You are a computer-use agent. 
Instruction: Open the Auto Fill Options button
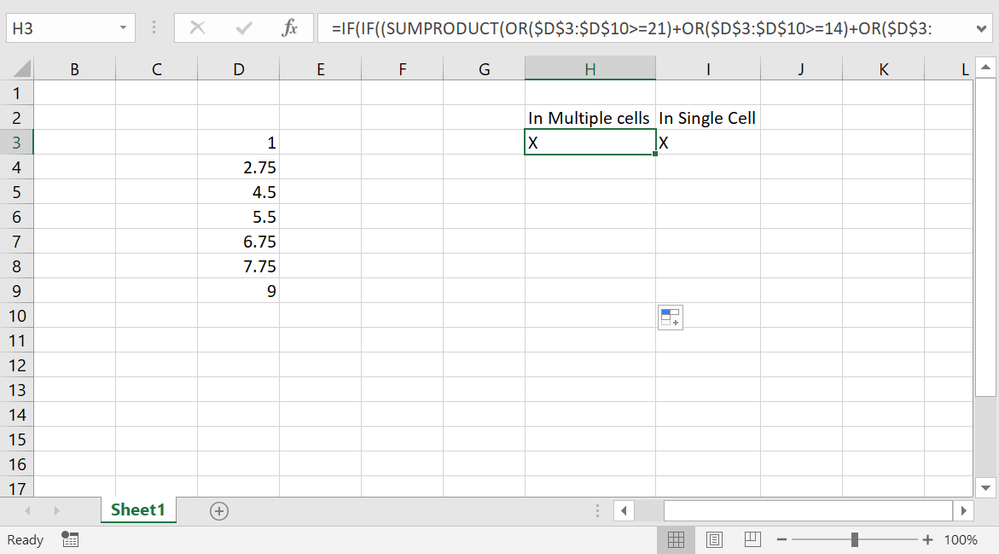[x=670, y=317]
